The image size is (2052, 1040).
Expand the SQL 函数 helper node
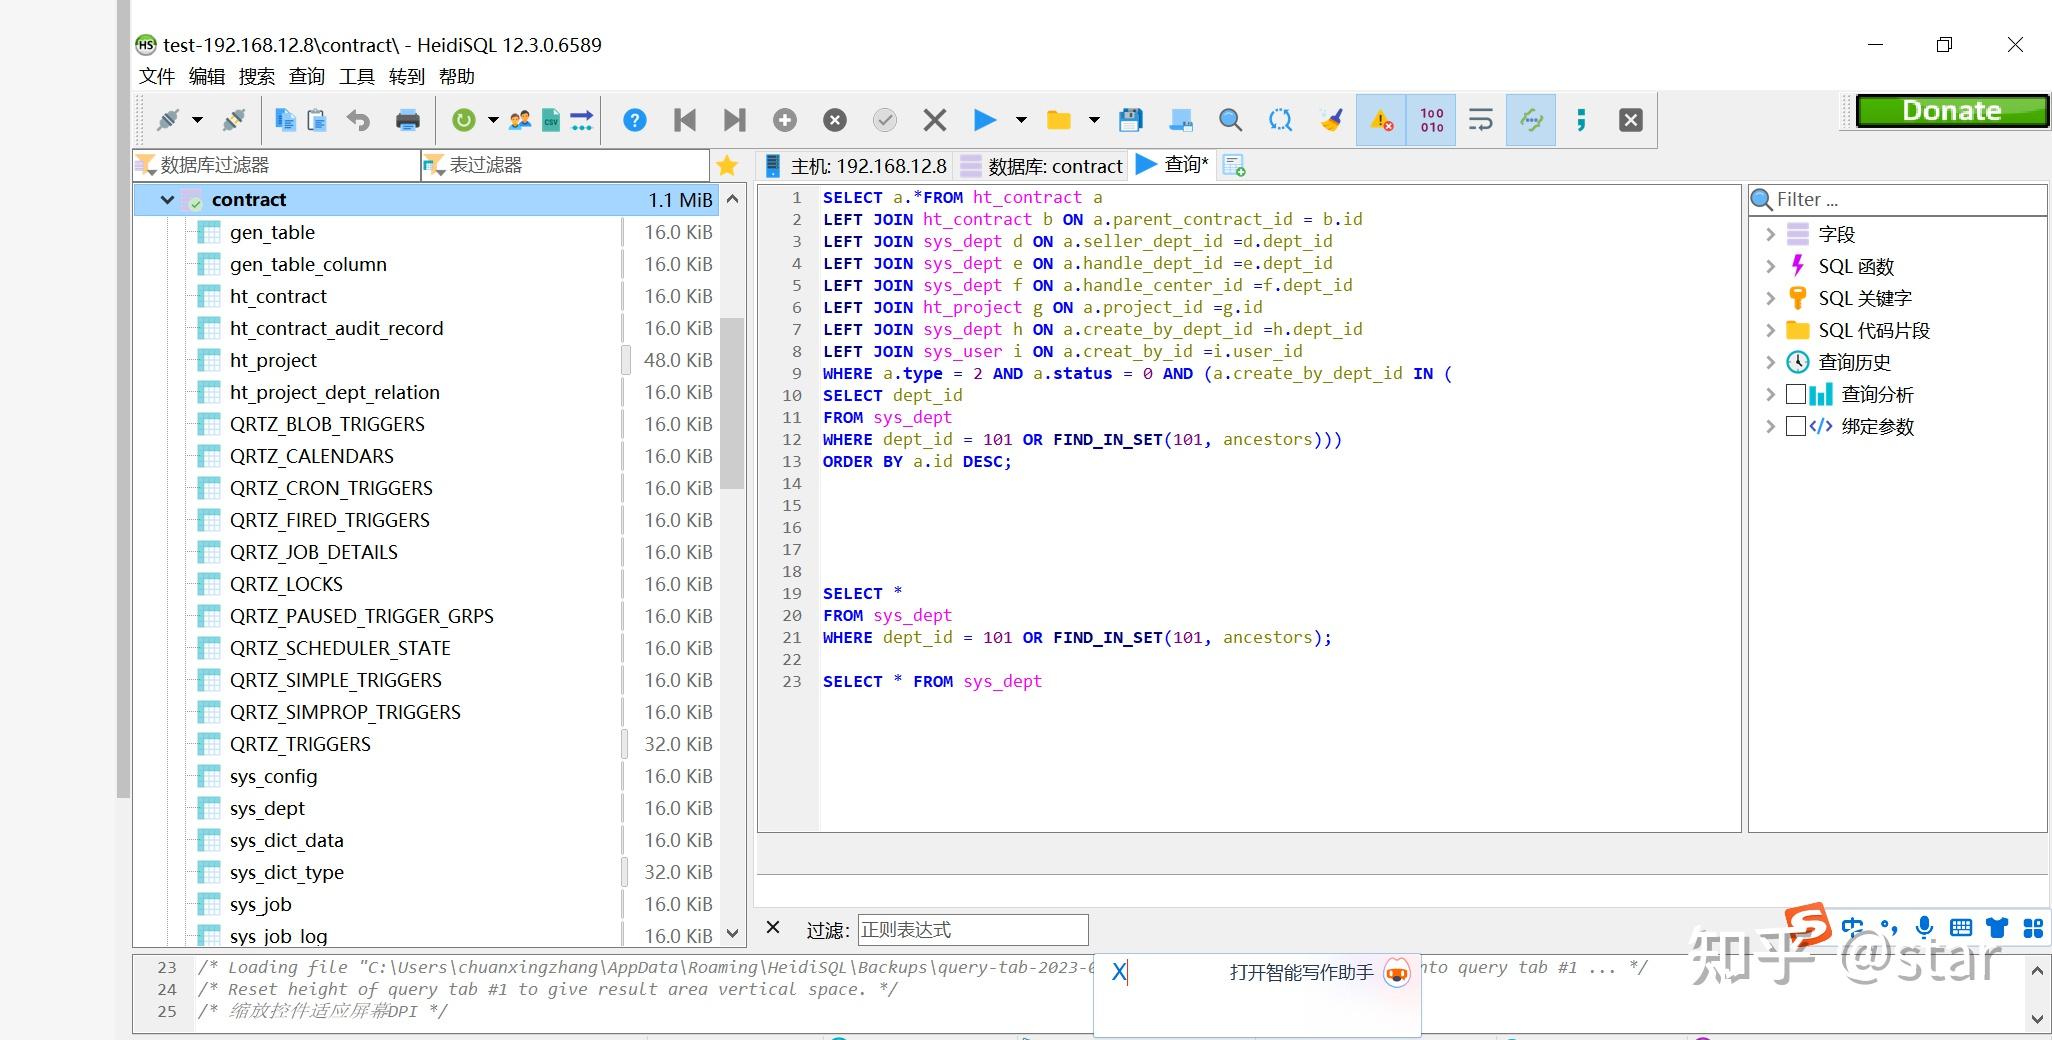click(x=1770, y=266)
